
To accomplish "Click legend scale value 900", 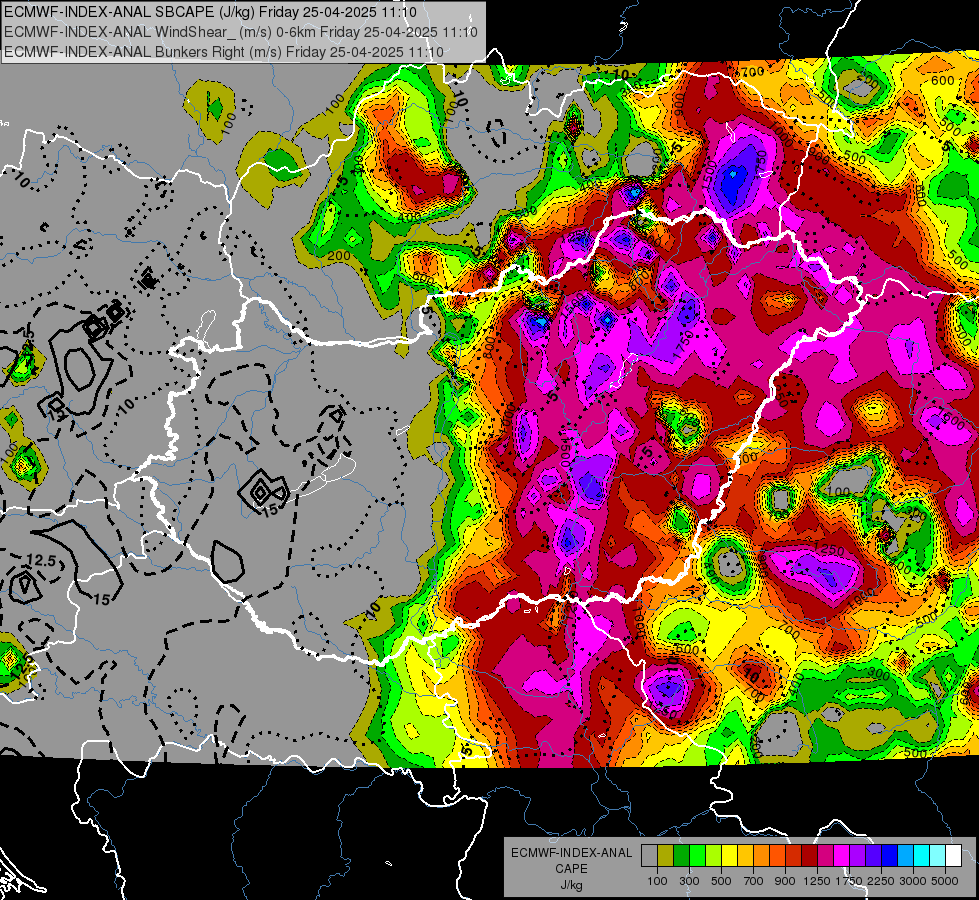I will [x=785, y=881].
